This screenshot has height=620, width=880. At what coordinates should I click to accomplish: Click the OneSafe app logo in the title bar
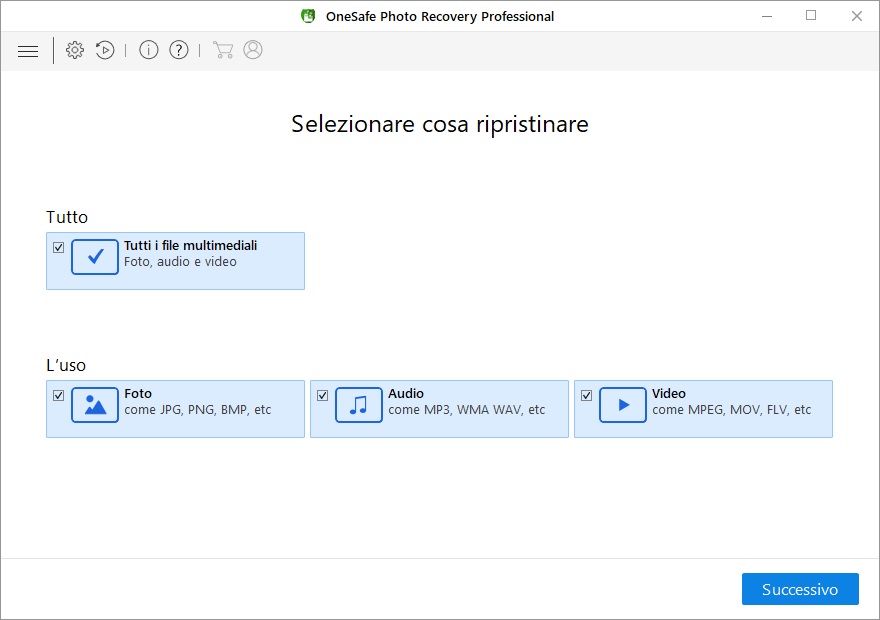(308, 16)
